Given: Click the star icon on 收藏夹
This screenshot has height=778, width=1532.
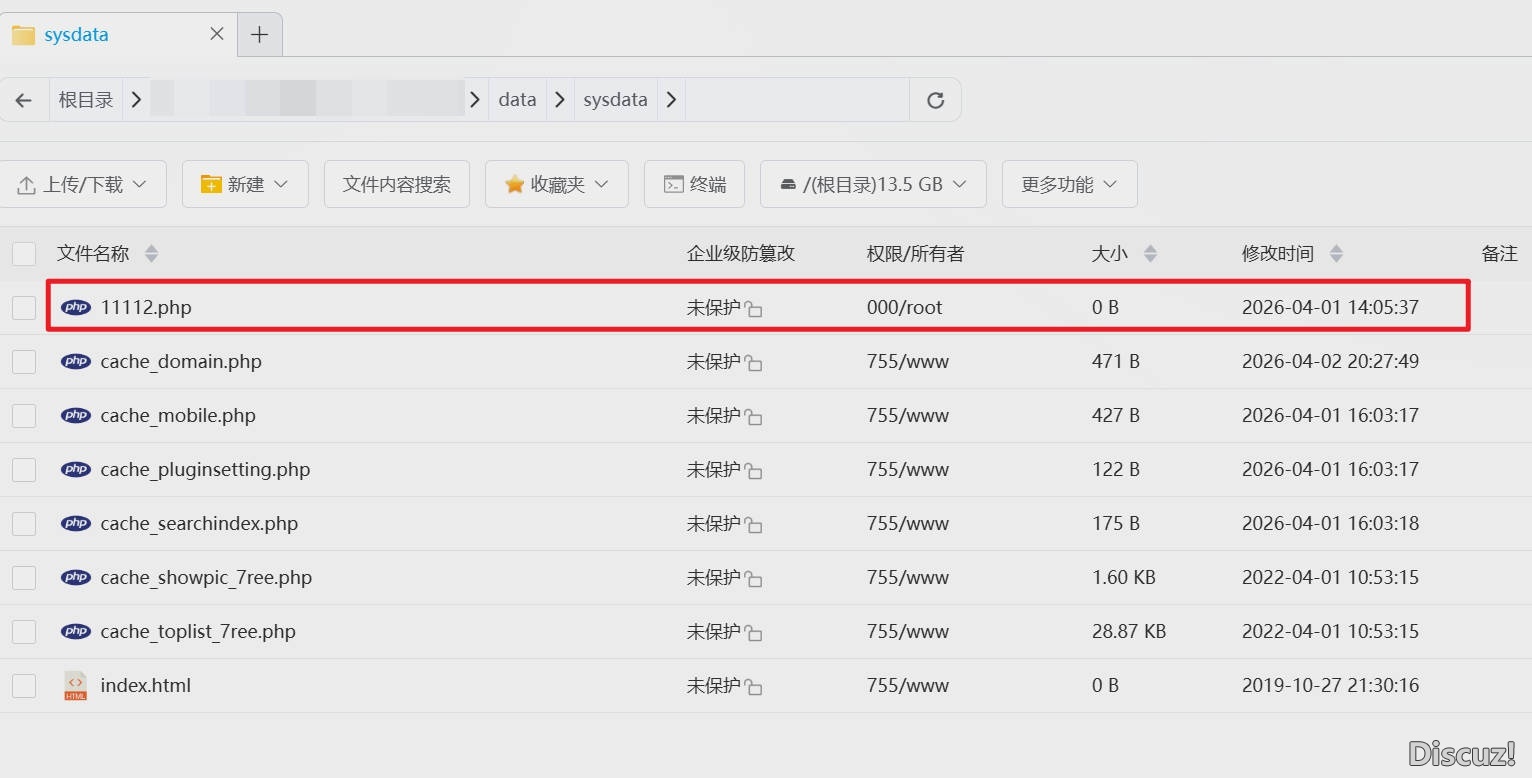Looking at the screenshot, I should [514, 184].
